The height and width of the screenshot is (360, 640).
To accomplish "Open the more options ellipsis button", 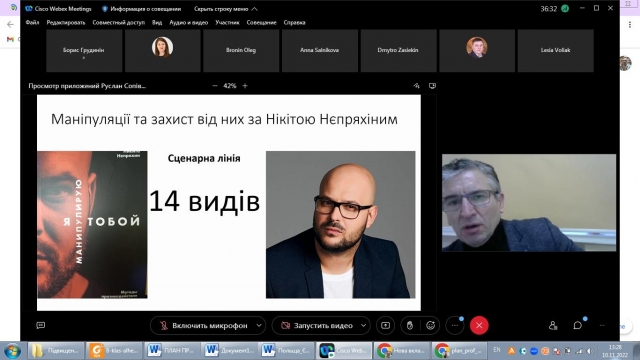I will [x=455, y=325].
